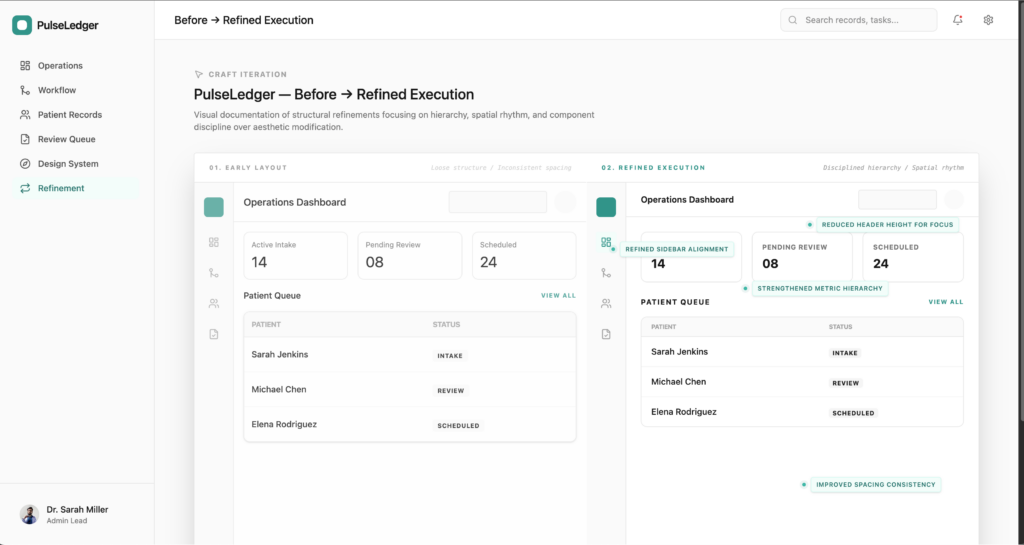Screen dimensions: 1024x545
Task: Open the Review Queue page
Action: 78,139
